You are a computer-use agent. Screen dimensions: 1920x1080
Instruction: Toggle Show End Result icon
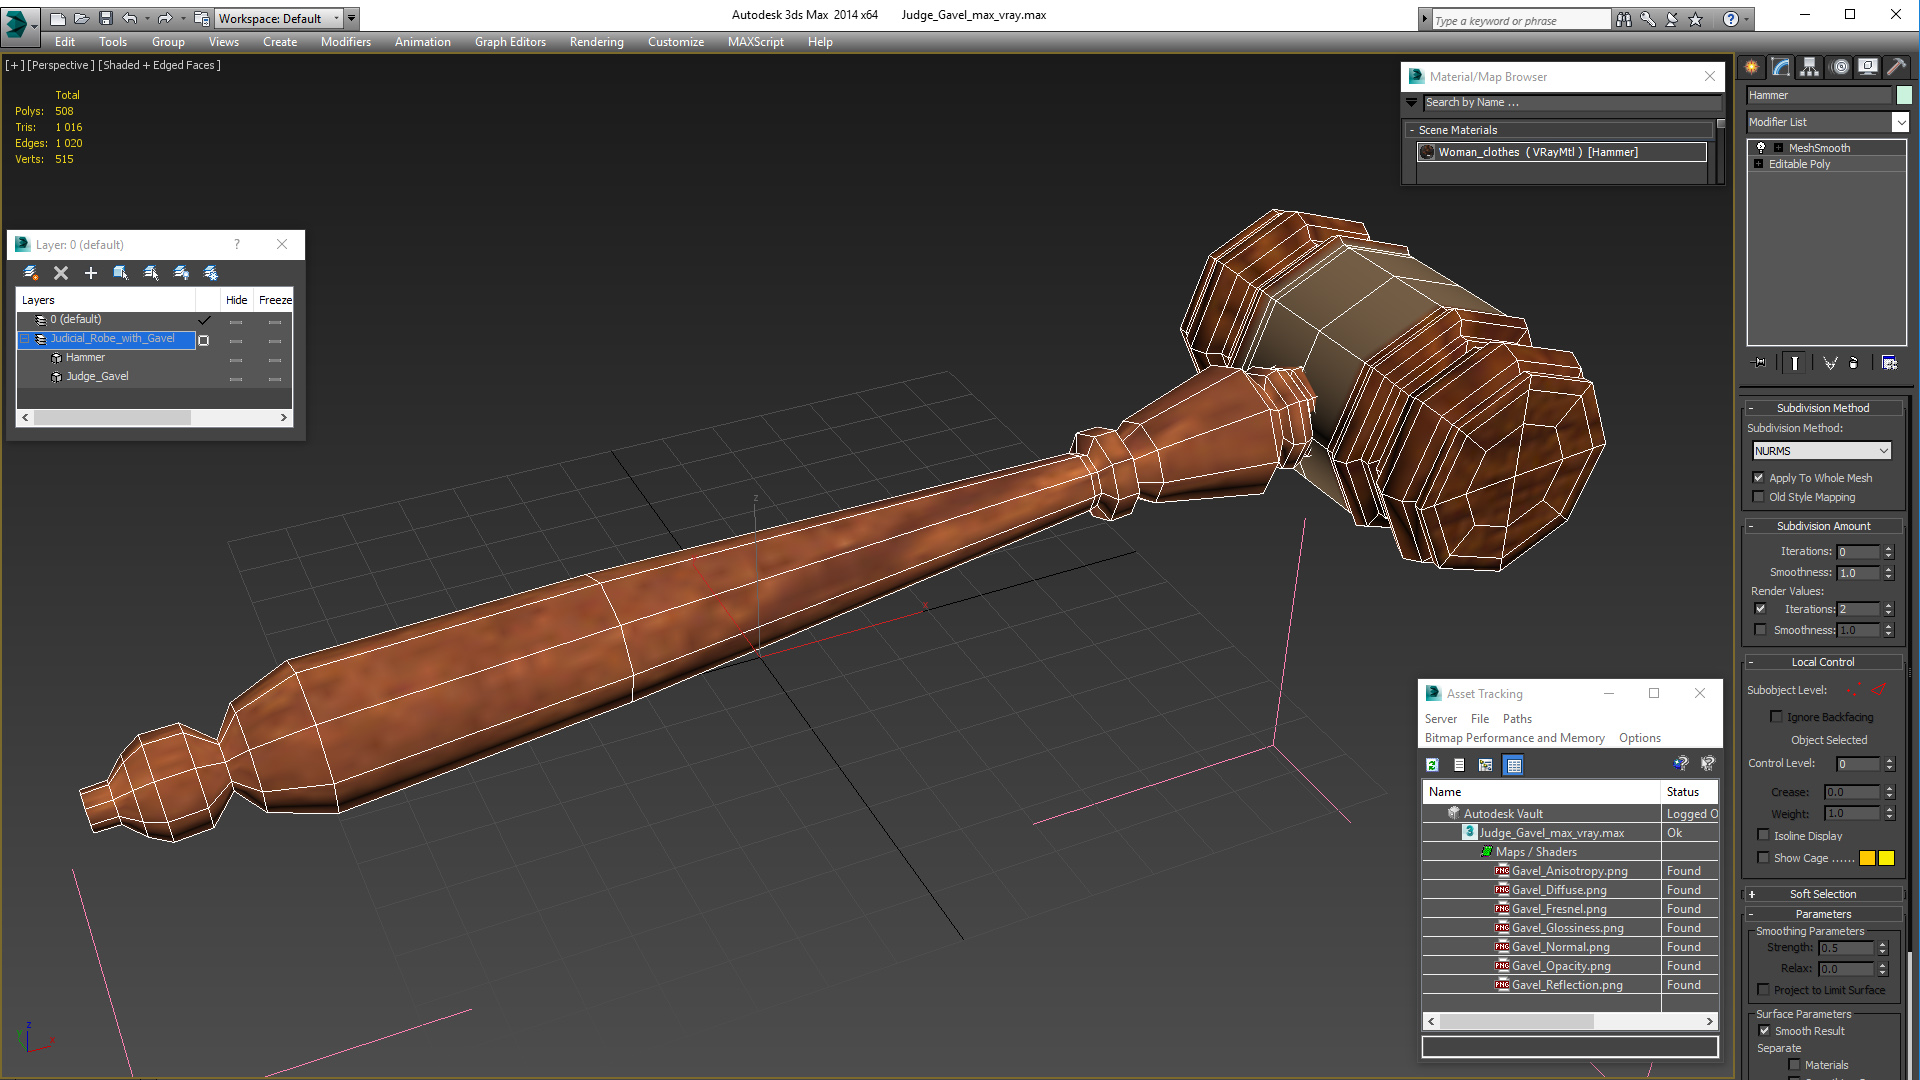click(1795, 363)
